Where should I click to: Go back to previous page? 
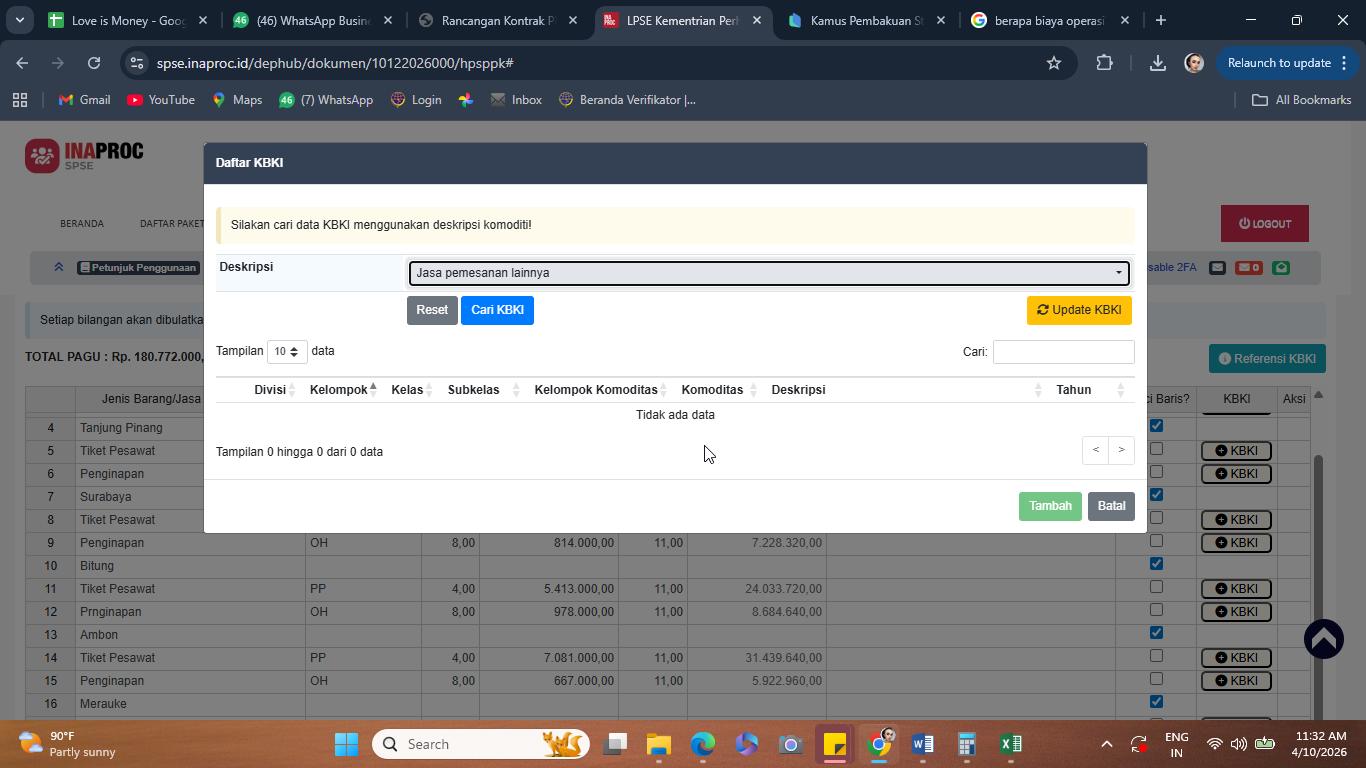point(22,63)
